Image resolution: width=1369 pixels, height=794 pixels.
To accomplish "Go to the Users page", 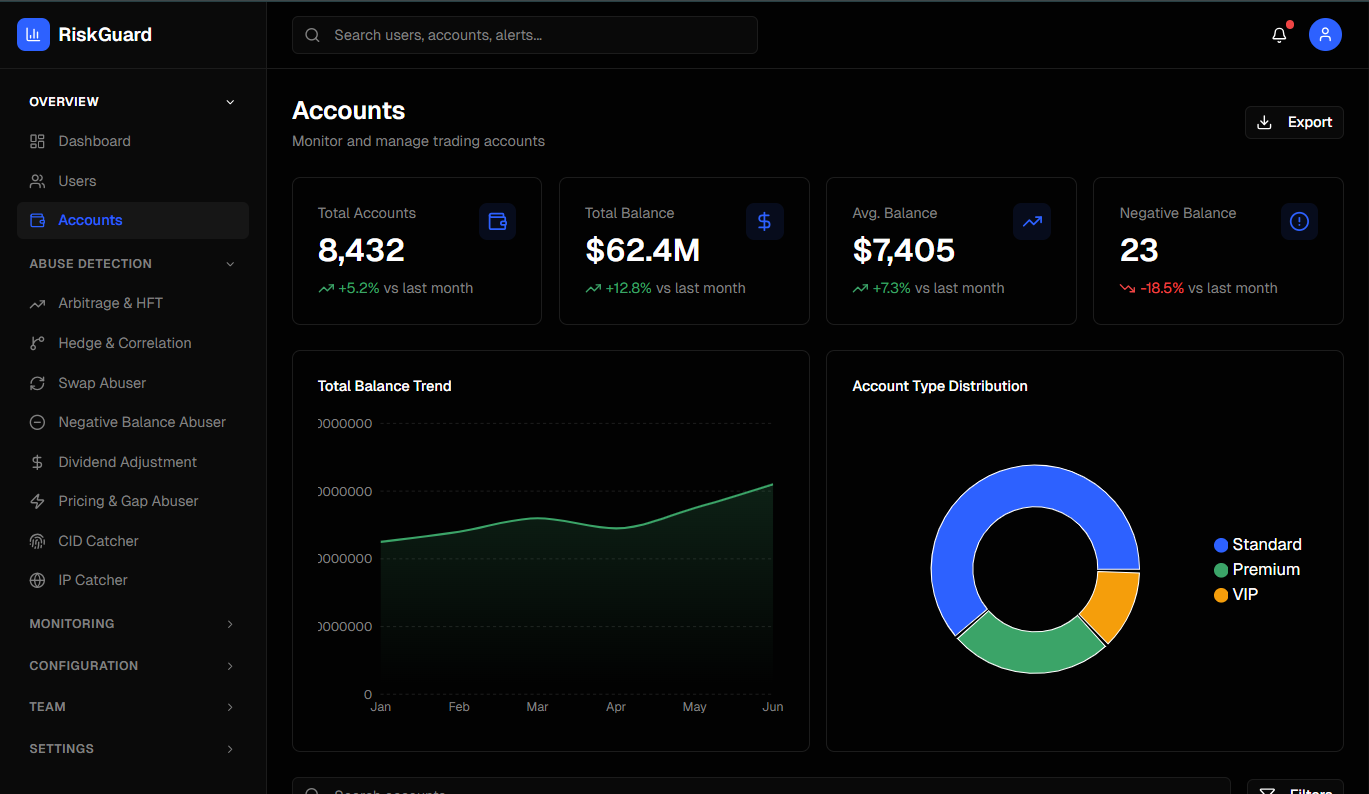I will click(x=133, y=181).
